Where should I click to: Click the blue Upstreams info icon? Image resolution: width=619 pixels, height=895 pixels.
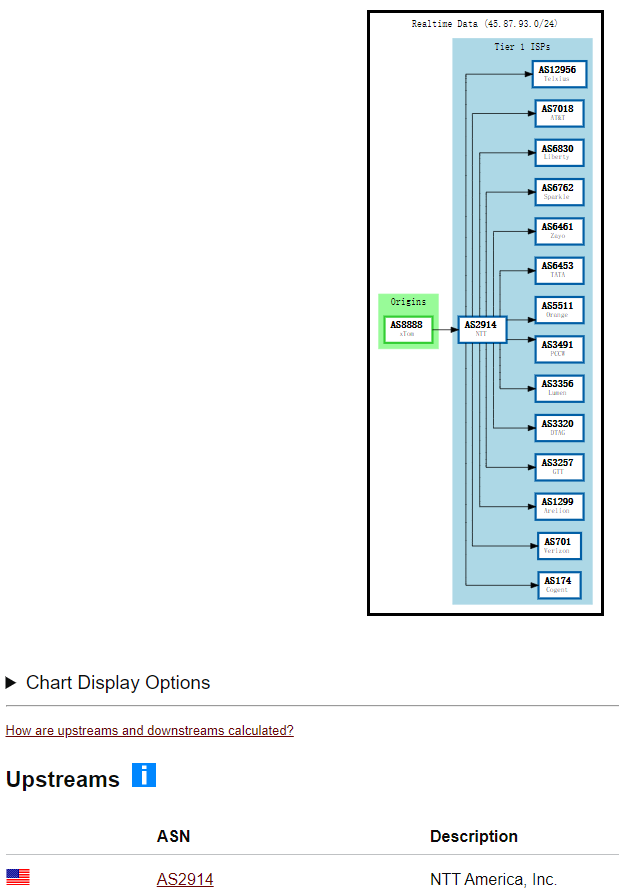tap(144, 775)
